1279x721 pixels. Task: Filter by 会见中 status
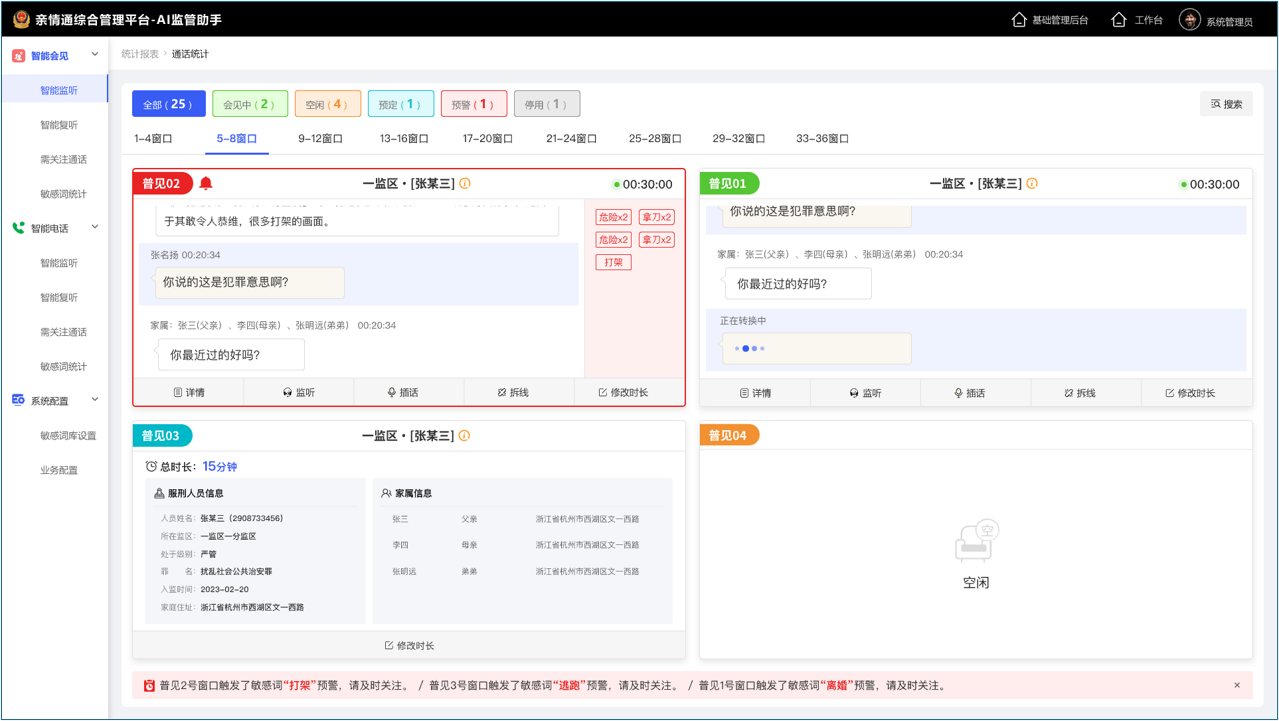coord(250,104)
